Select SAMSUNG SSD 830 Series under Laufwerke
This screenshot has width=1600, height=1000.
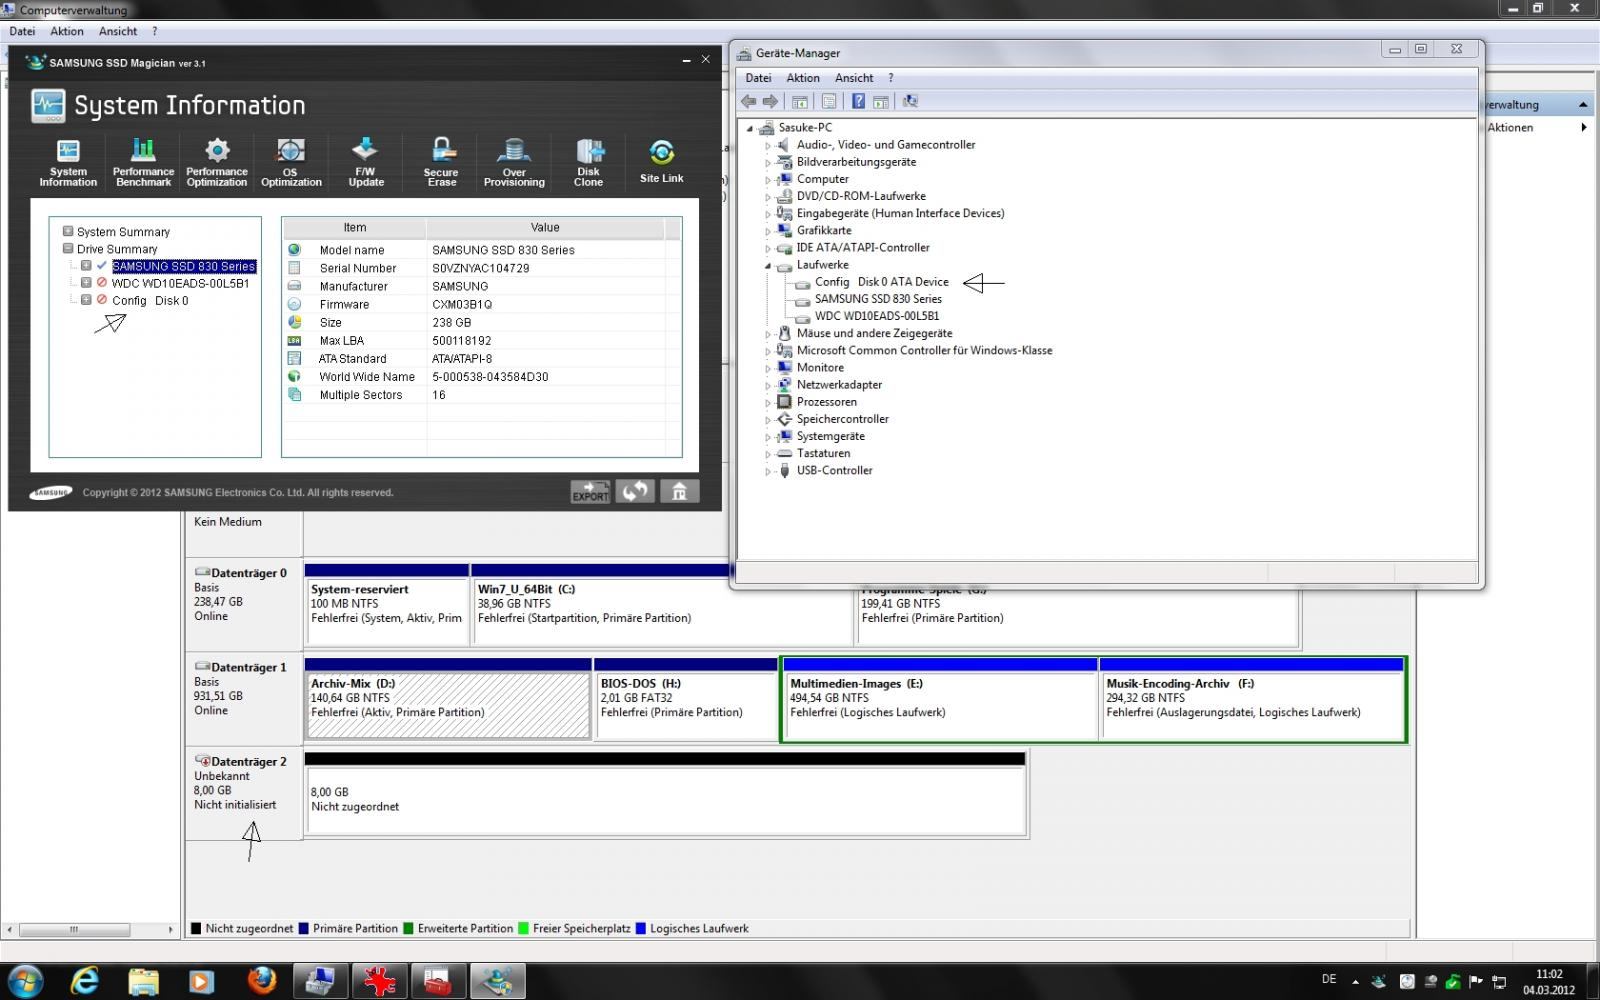point(878,299)
